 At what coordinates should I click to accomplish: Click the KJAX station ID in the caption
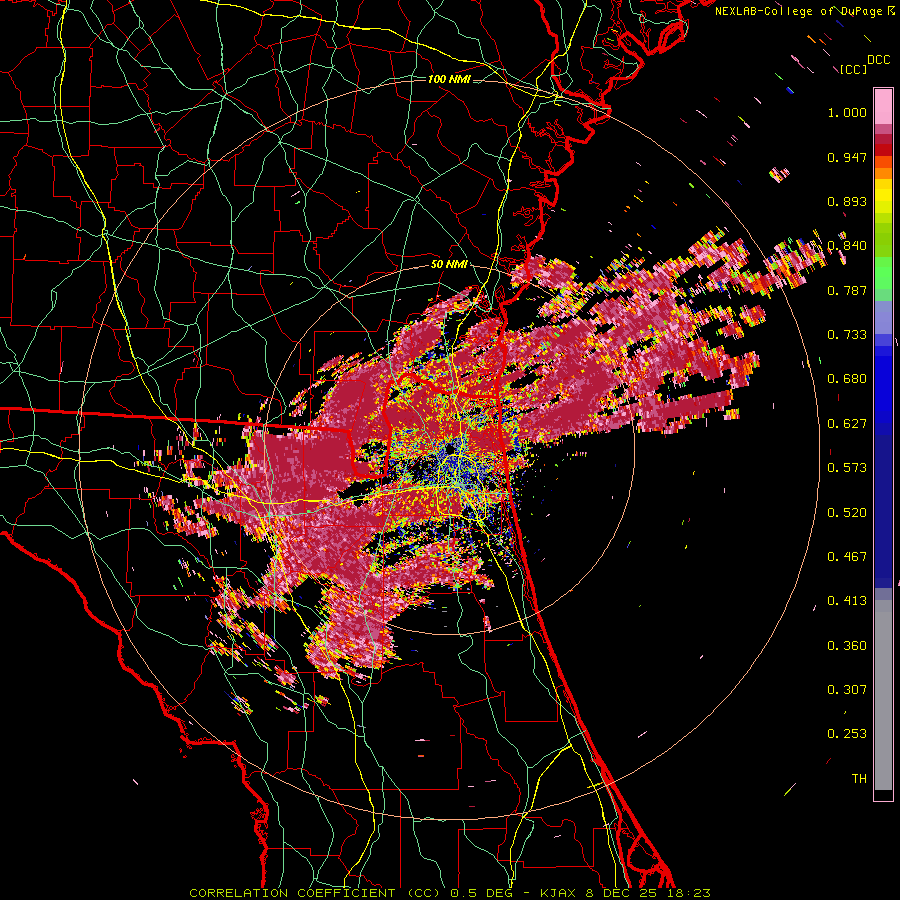[x=558, y=893]
